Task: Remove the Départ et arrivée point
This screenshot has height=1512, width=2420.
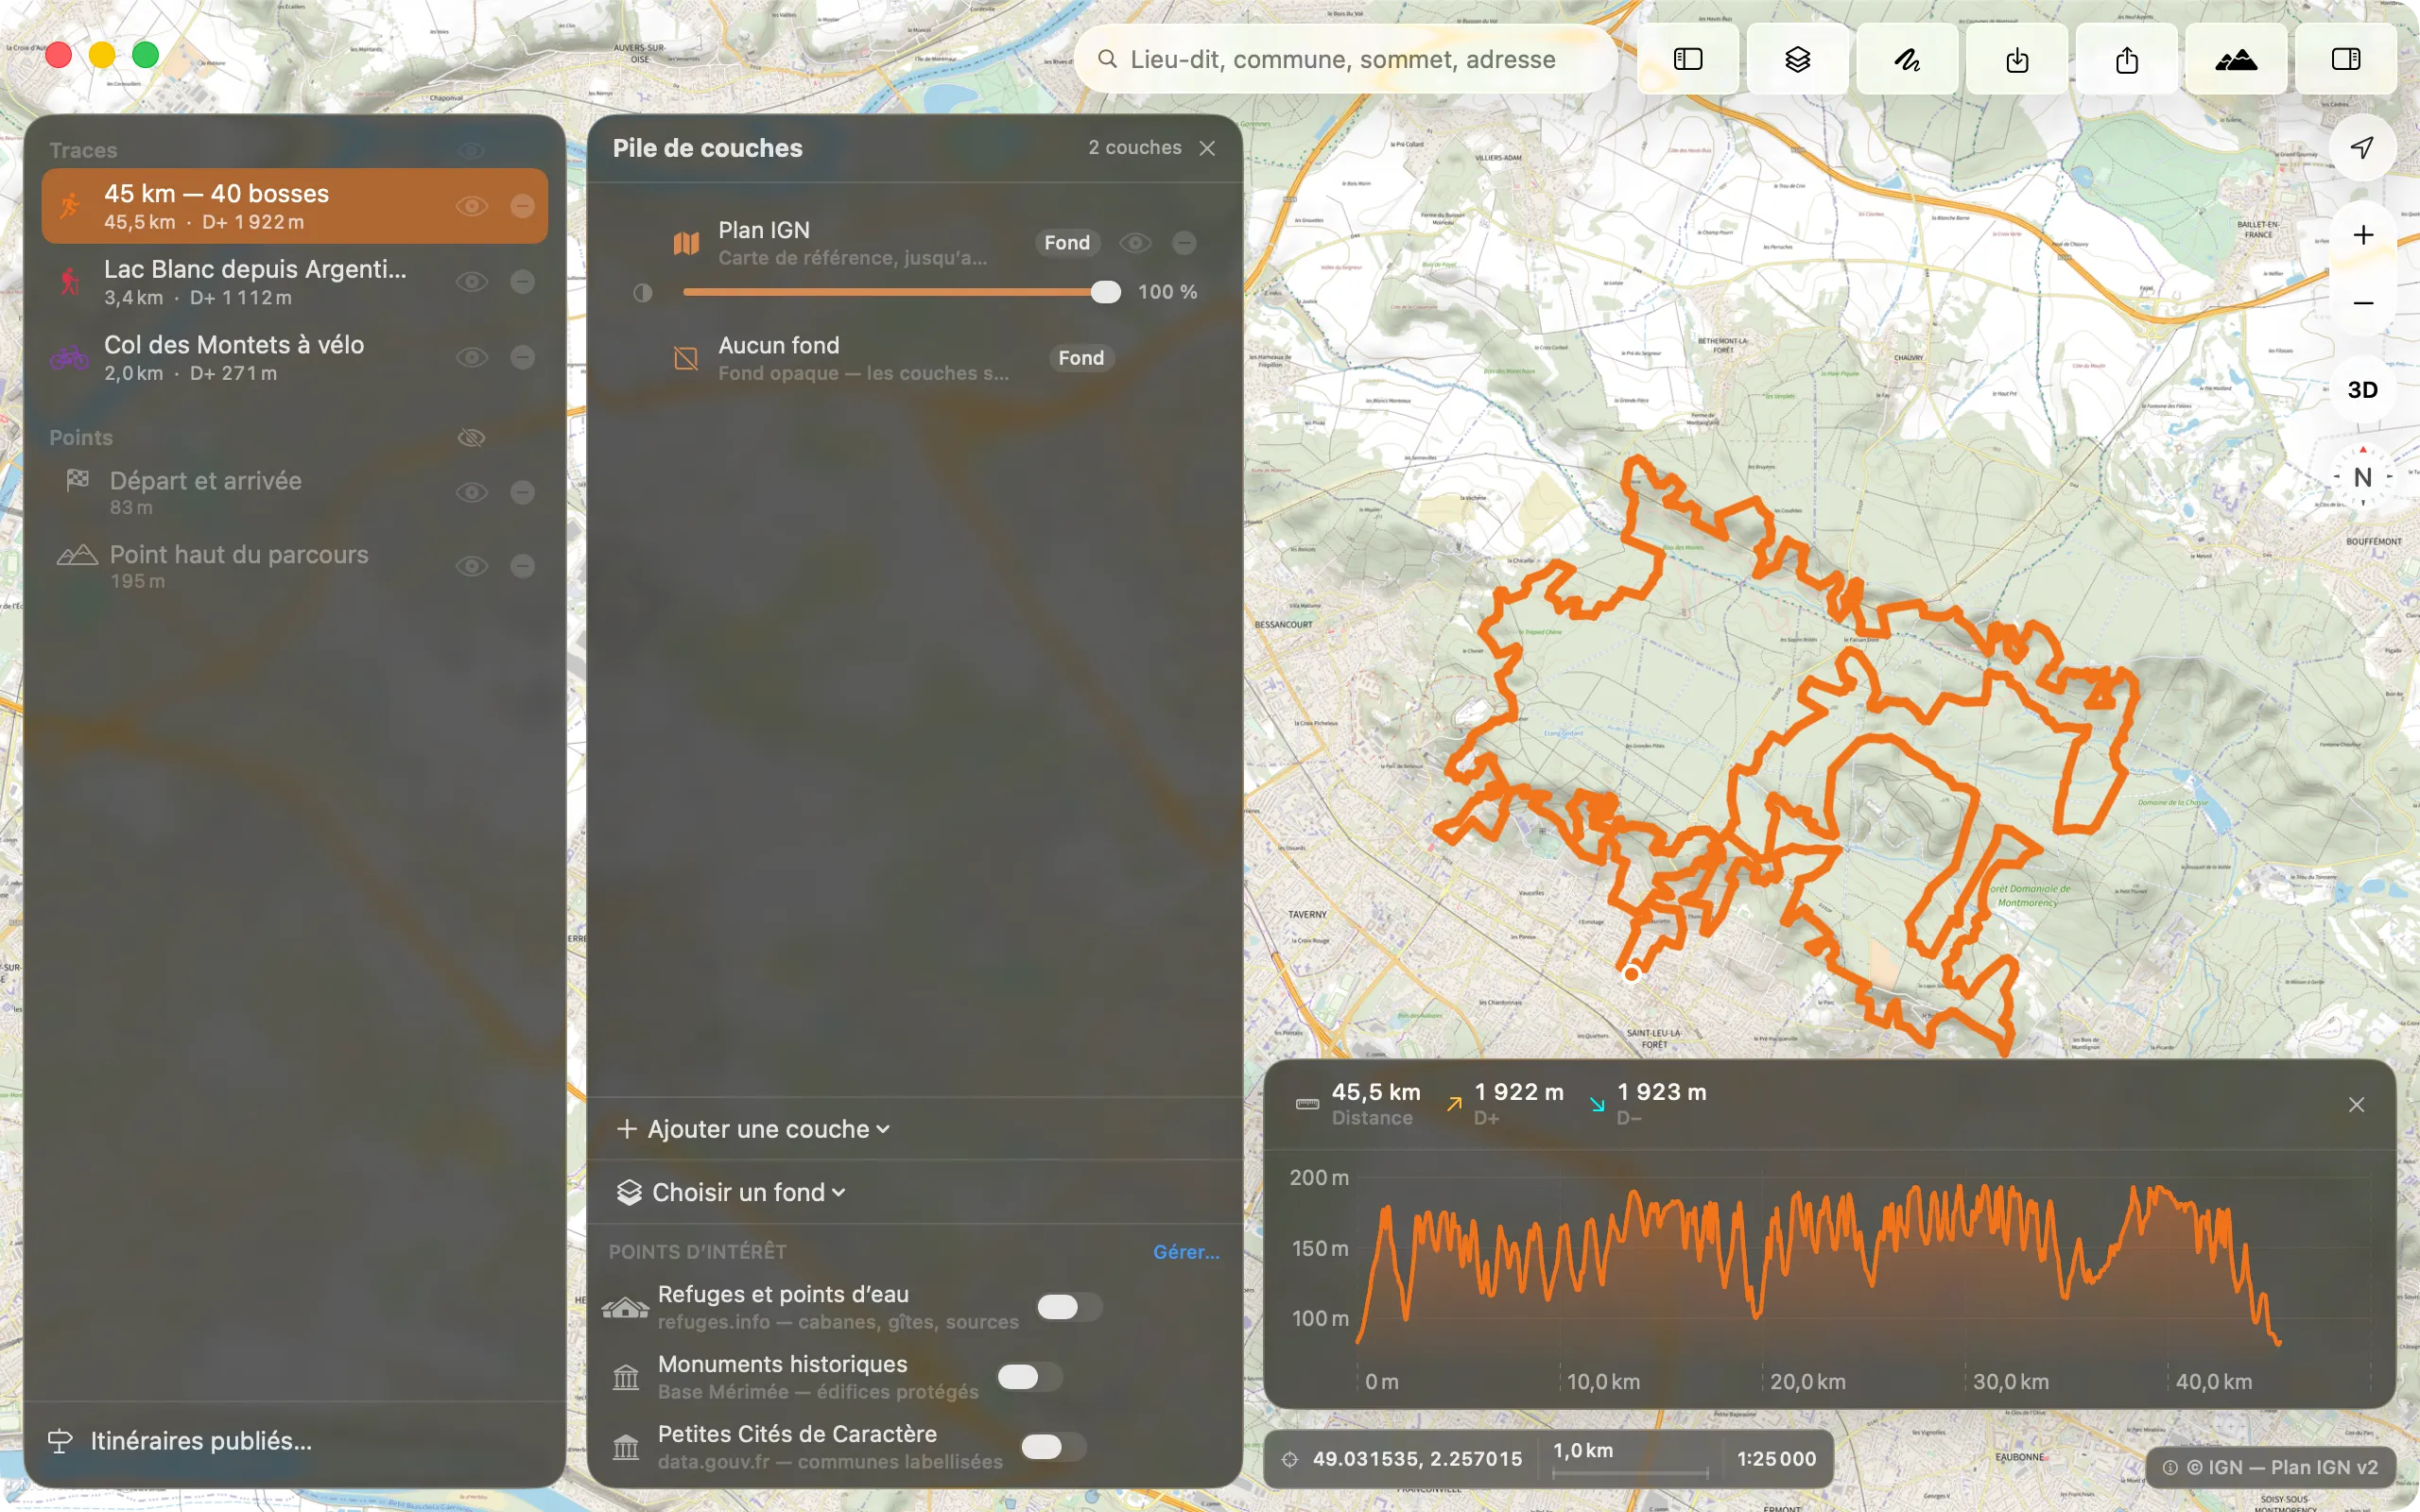Action: coord(522,492)
